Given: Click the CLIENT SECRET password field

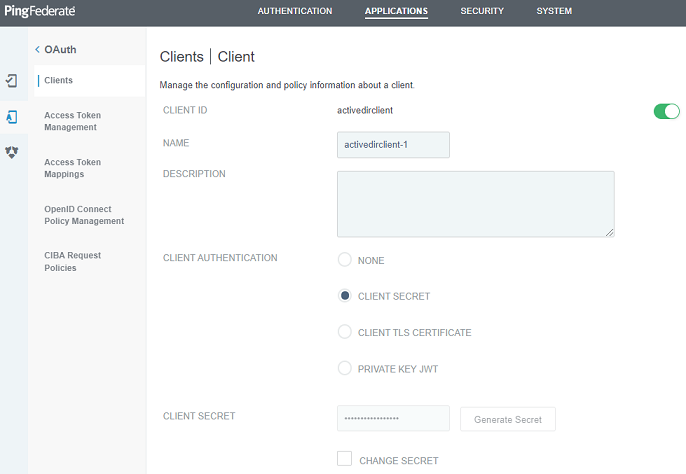Looking at the screenshot, I should pos(393,418).
